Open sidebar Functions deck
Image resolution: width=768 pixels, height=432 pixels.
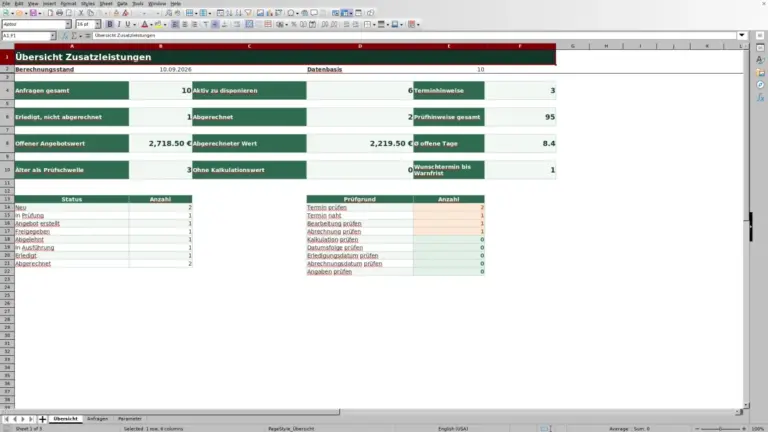point(760,97)
